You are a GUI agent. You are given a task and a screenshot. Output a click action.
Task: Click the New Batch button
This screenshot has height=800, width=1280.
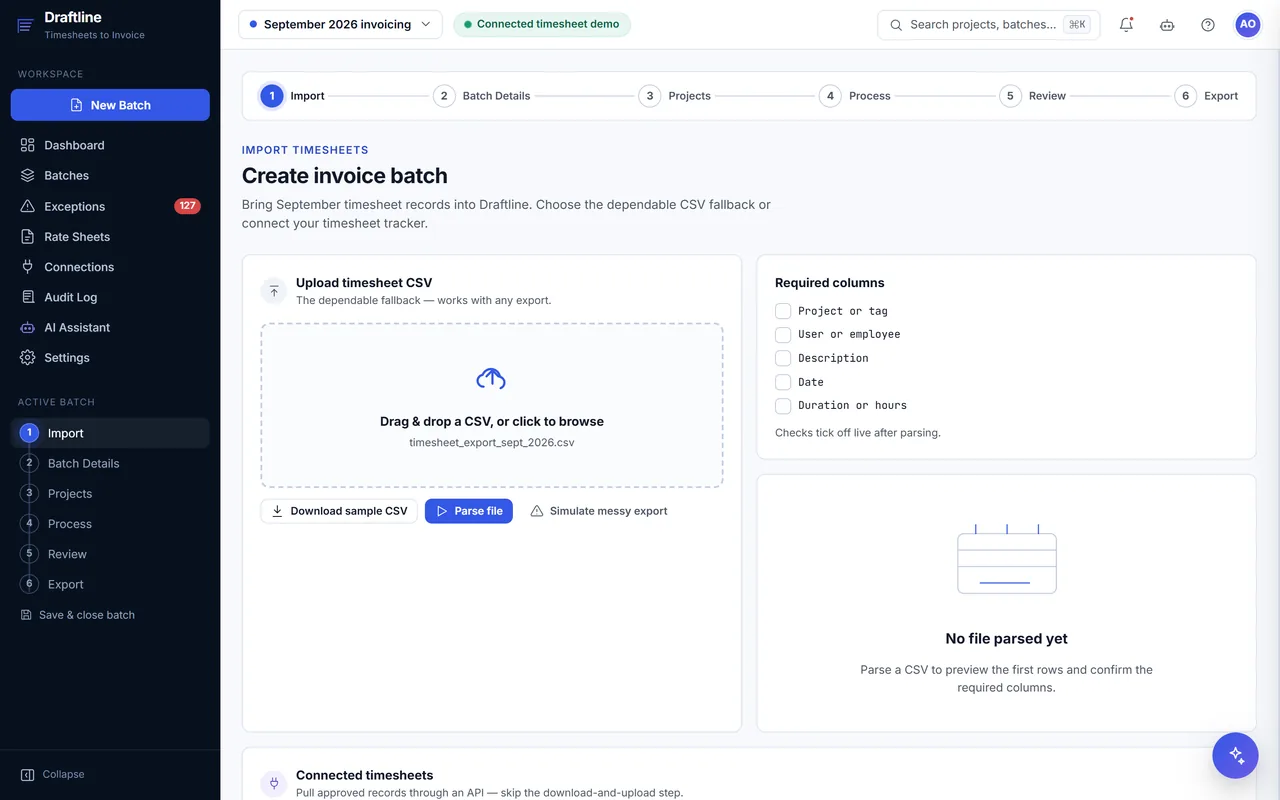(x=110, y=105)
